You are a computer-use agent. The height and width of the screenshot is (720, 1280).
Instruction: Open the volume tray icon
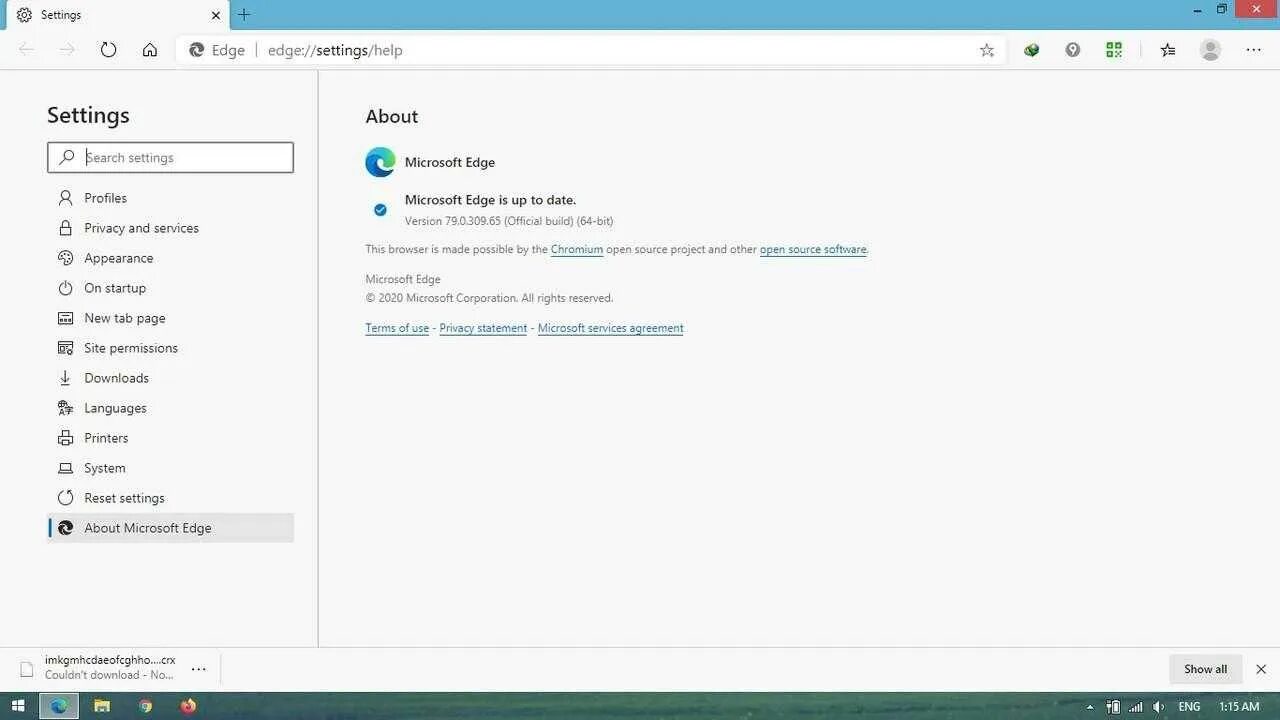[1158, 707]
